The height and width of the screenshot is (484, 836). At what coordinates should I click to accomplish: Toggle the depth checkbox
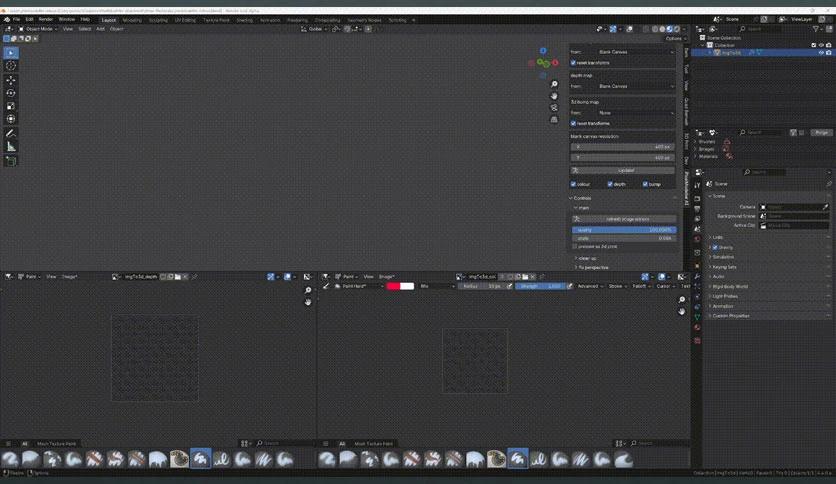click(610, 184)
